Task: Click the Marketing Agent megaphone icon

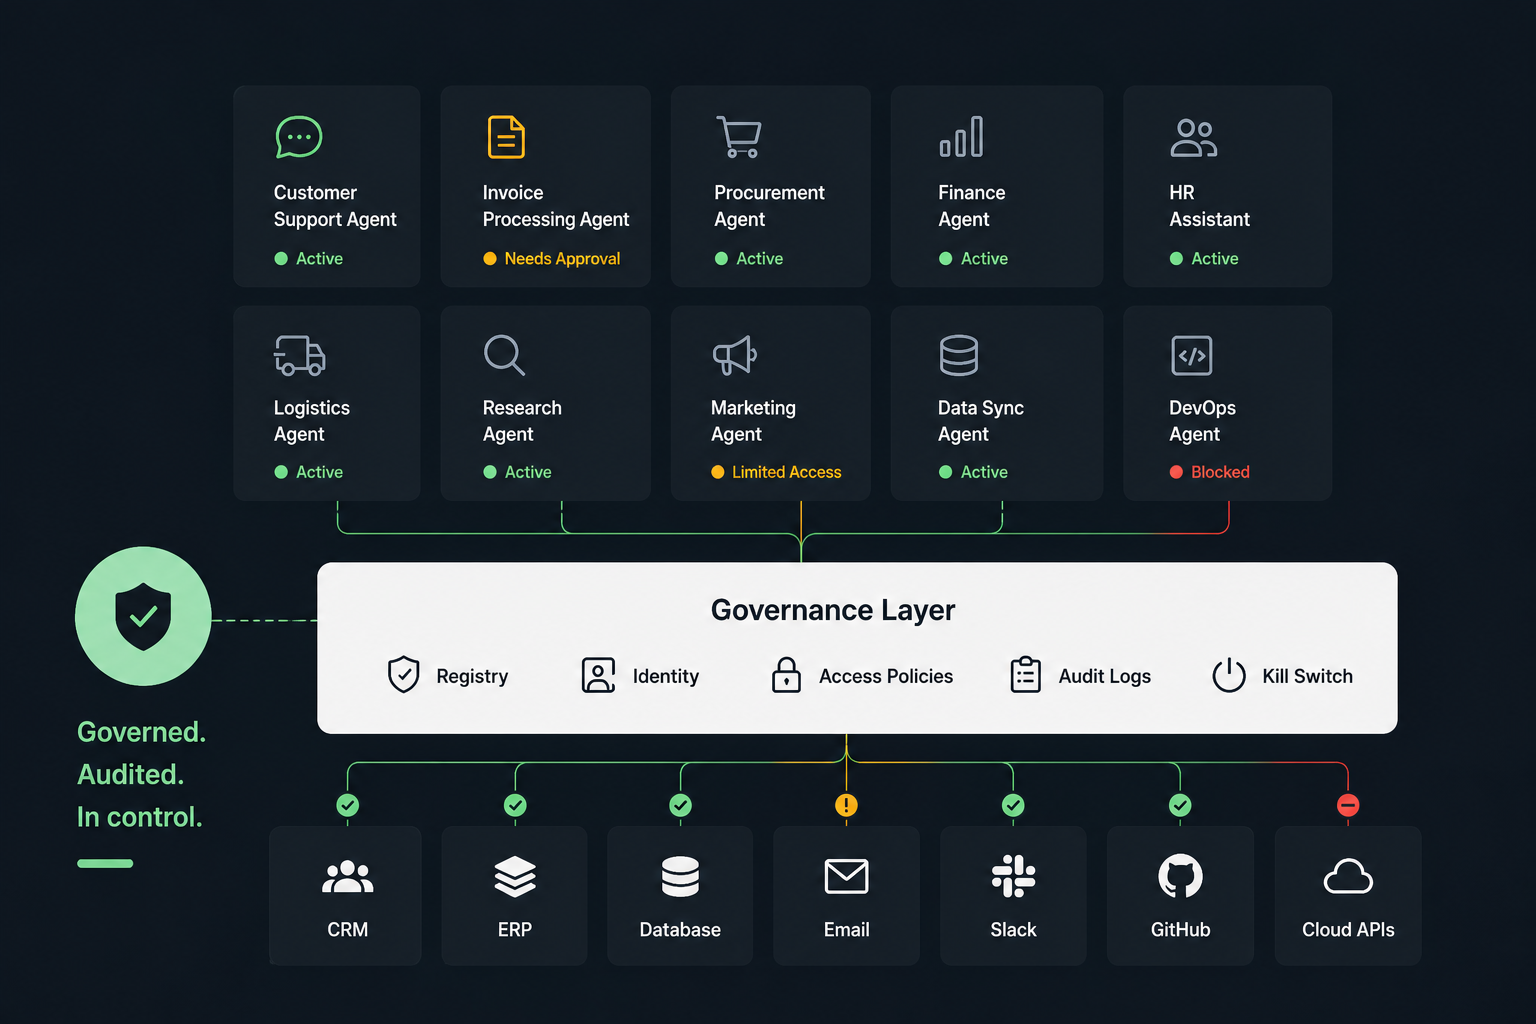Action: click(x=735, y=355)
